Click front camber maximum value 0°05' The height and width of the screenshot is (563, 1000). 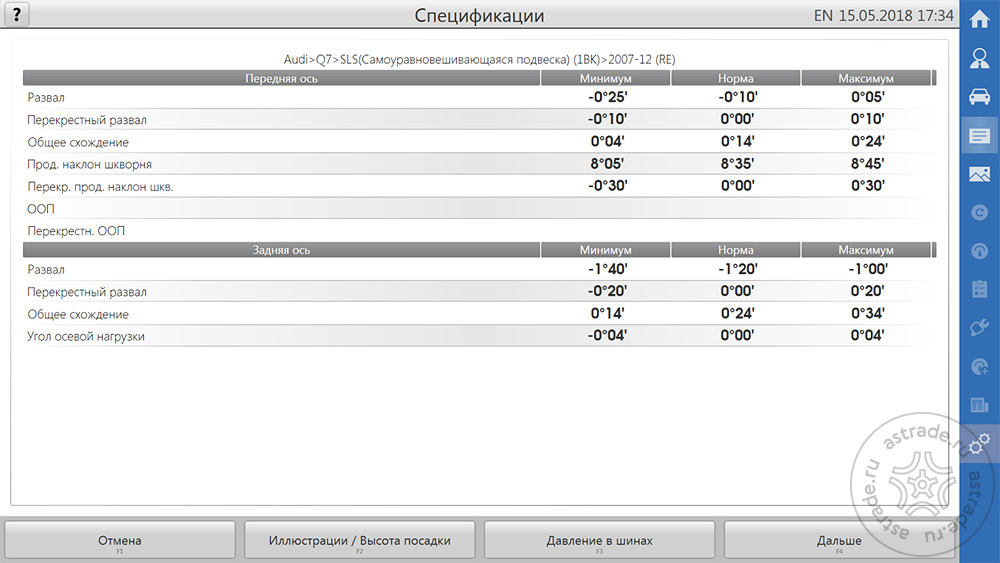coord(867,97)
